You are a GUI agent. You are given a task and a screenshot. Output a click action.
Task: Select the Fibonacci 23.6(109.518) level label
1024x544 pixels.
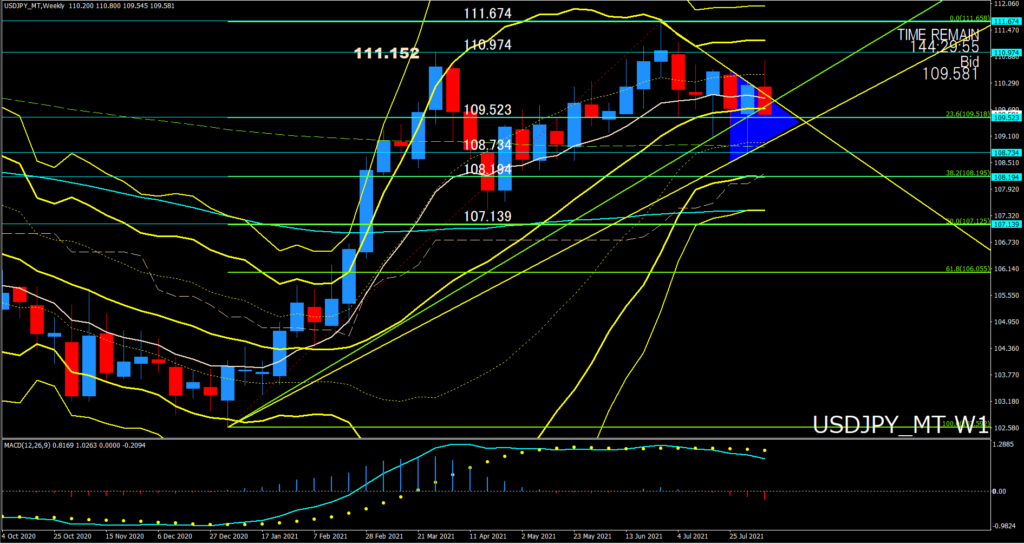point(968,114)
